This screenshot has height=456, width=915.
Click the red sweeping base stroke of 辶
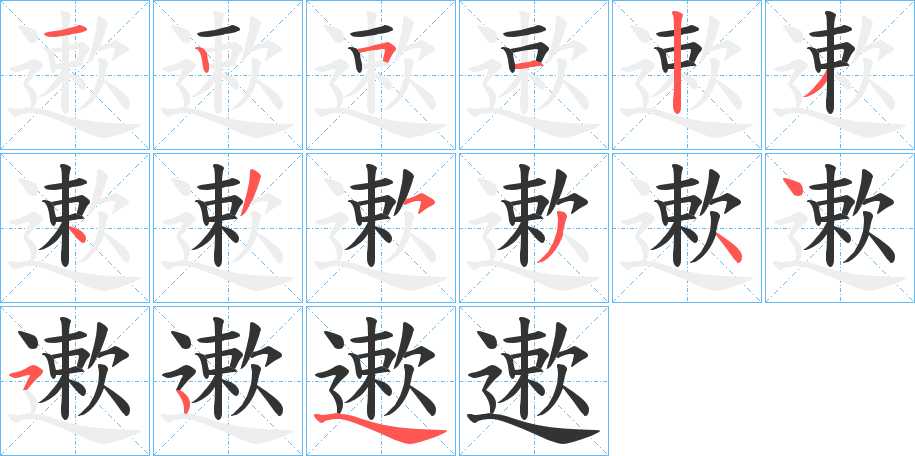click(380, 427)
